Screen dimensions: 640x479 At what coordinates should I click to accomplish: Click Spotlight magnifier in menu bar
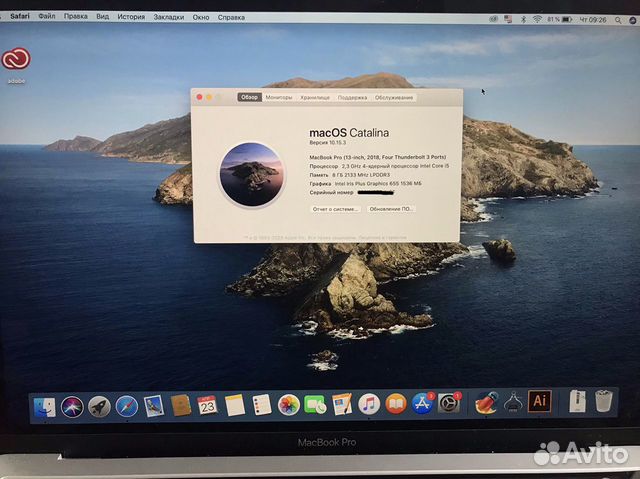pyautogui.click(x=618, y=20)
